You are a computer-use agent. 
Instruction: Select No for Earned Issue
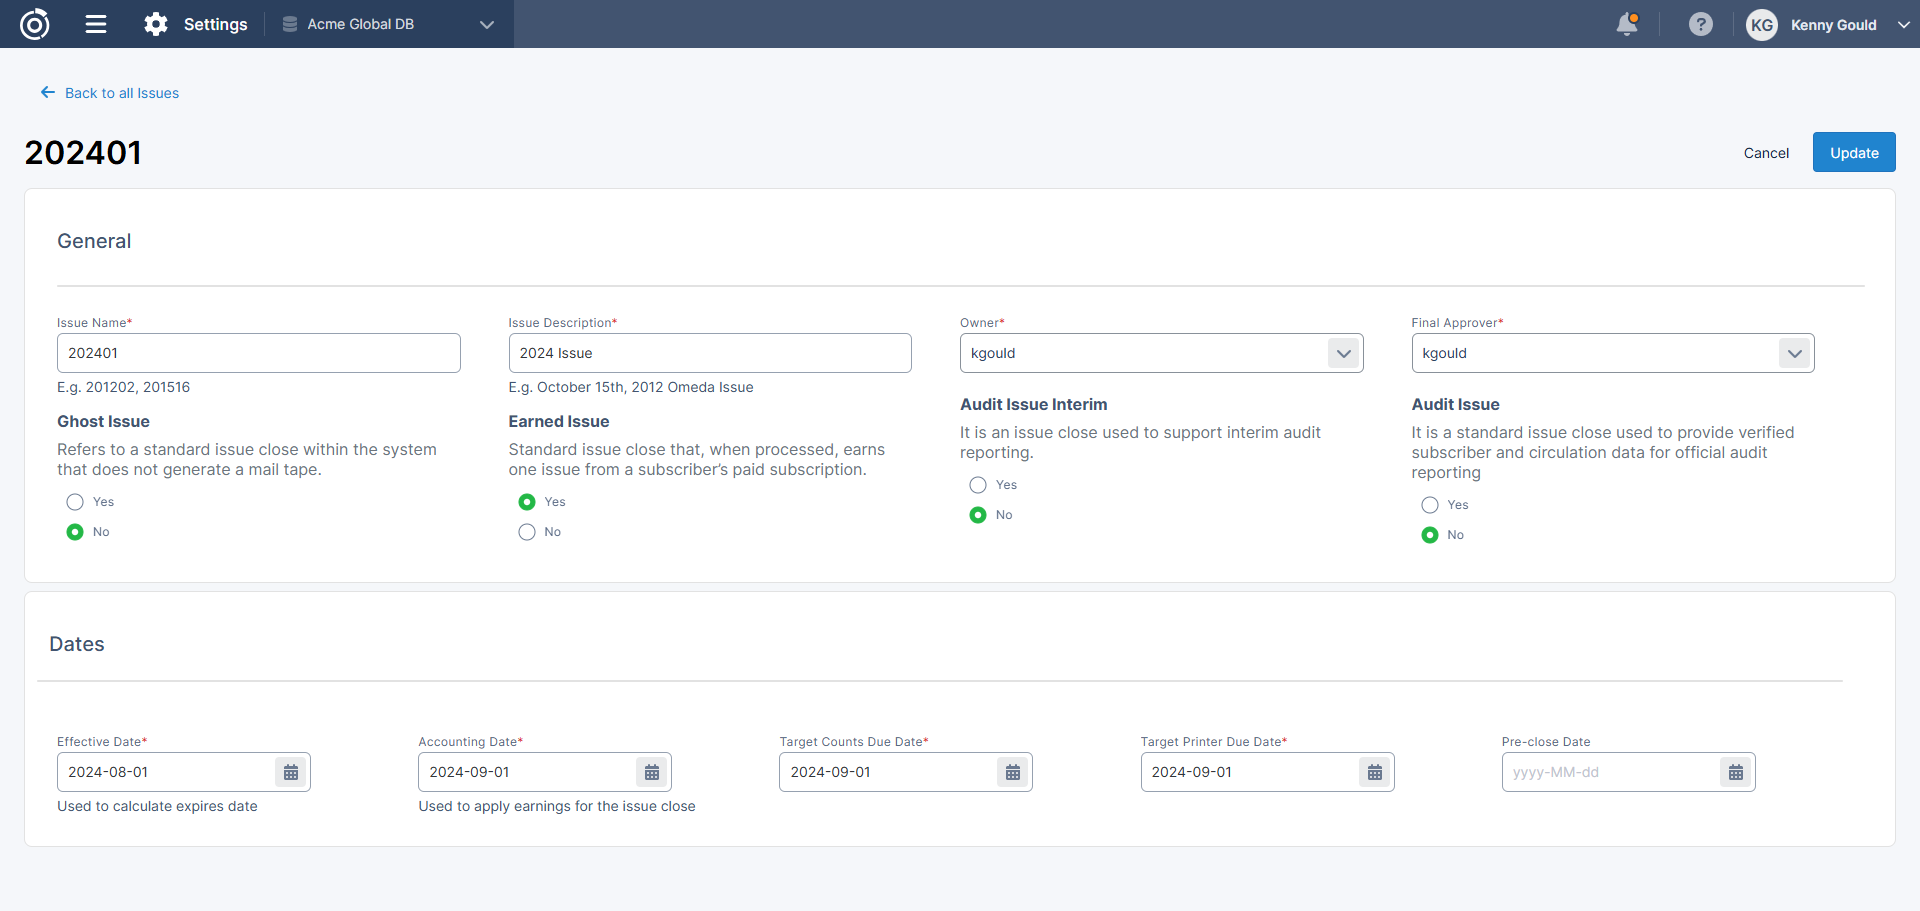[527, 532]
